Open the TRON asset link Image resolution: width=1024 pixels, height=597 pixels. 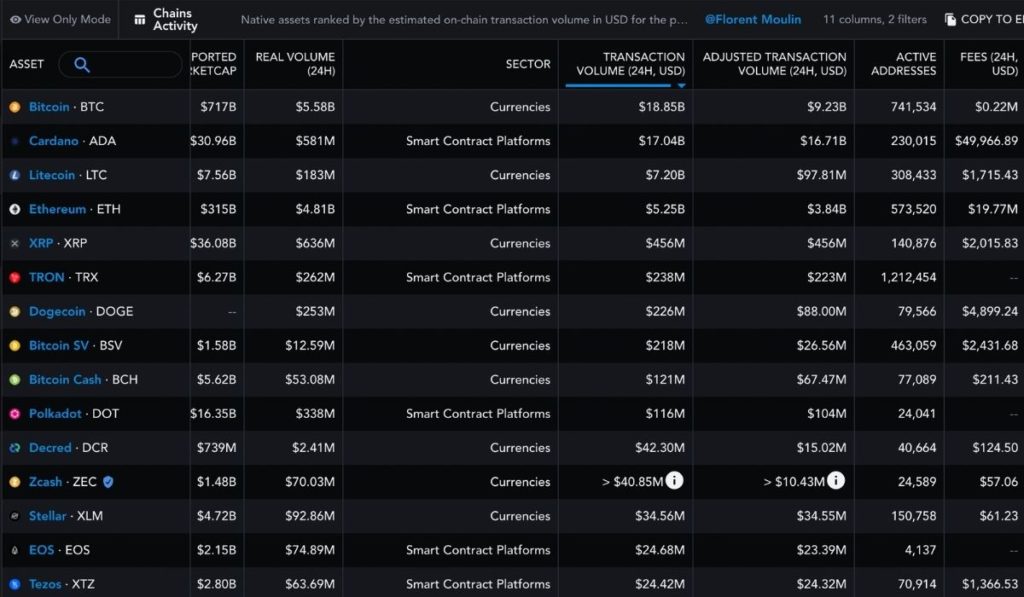pyautogui.click(x=46, y=277)
